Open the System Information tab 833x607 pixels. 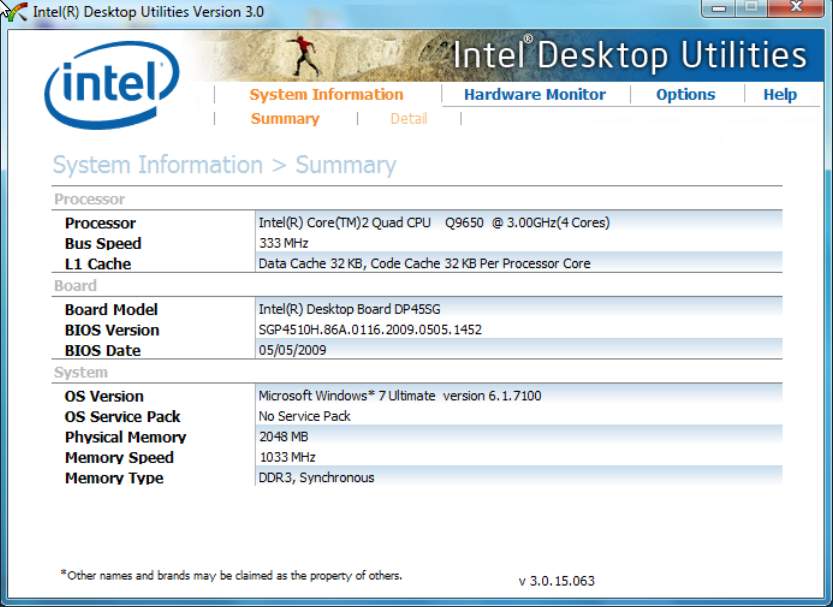tap(326, 95)
